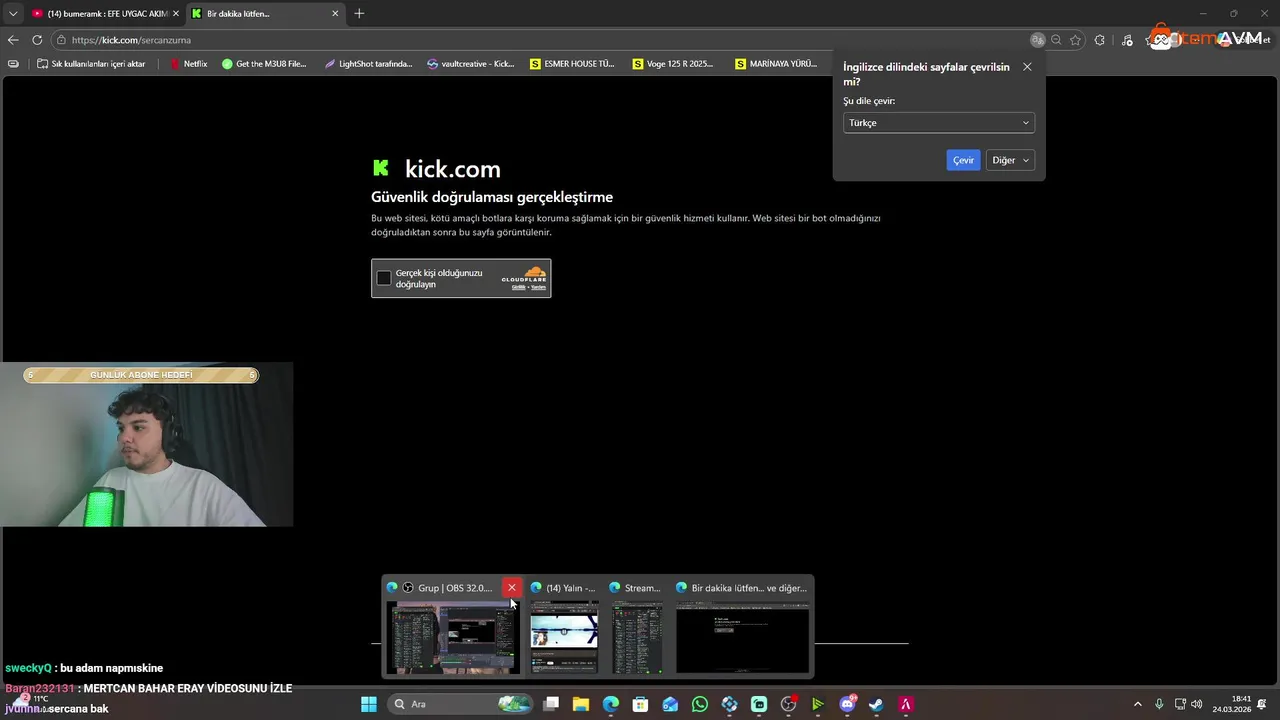Image resolution: width=1280 pixels, height=720 pixels.
Task: Click the kick.com address bar URL
Action: pyautogui.click(x=131, y=40)
